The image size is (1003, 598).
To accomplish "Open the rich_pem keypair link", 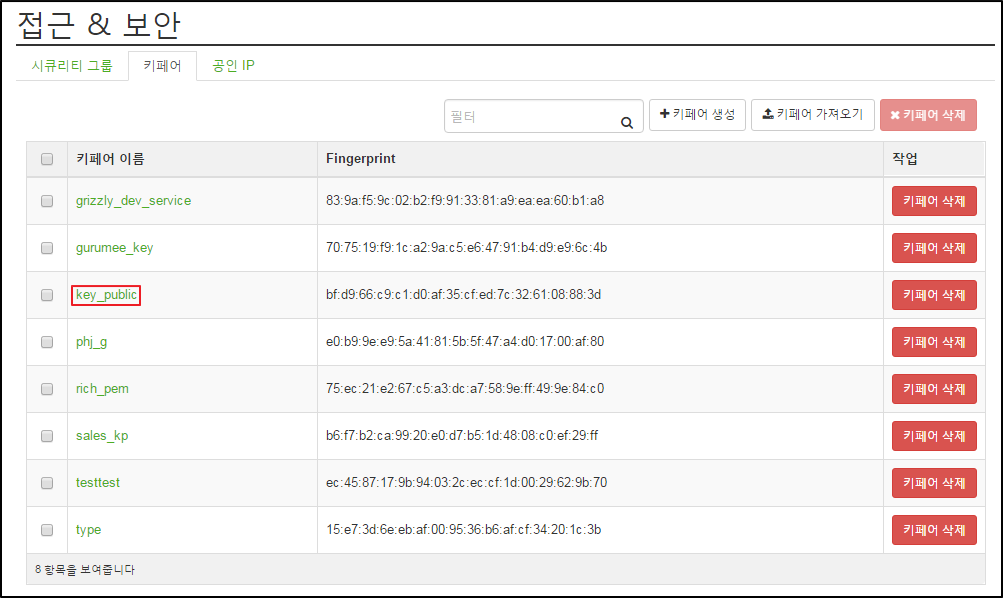I will point(102,389).
